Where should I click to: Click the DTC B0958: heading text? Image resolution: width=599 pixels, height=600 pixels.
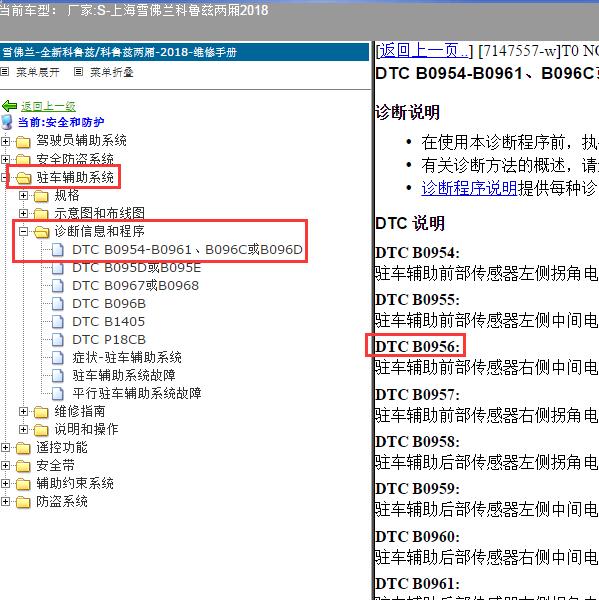pyautogui.click(x=417, y=442)
